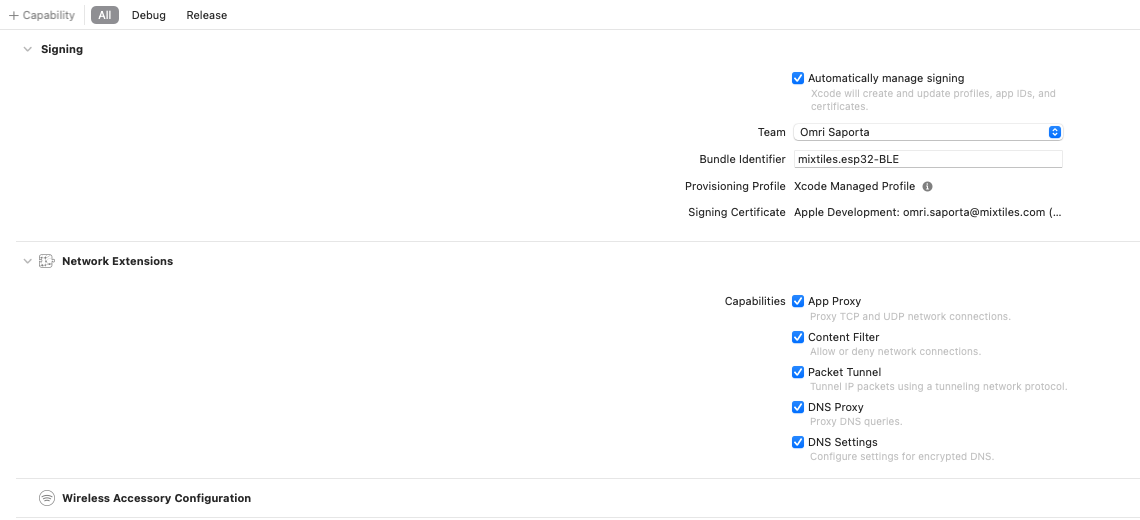The width and height of the screenshot is (1140, 520).
Task: Collapse the Network Extensions section
Action: (x=27, y=261)
